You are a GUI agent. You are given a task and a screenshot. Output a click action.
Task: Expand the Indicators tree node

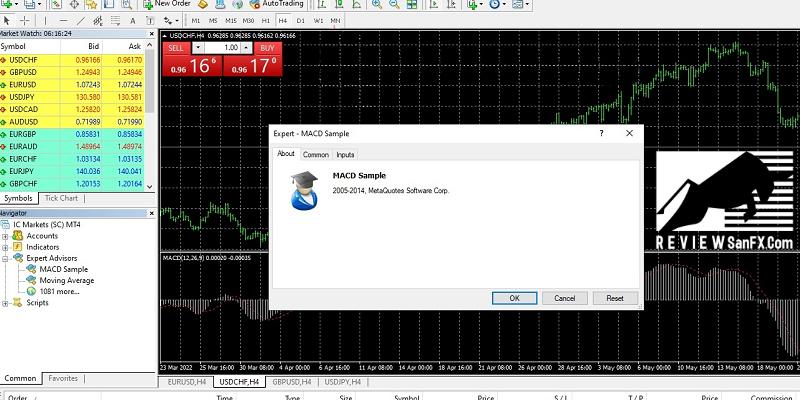click(x=6, y=247)
